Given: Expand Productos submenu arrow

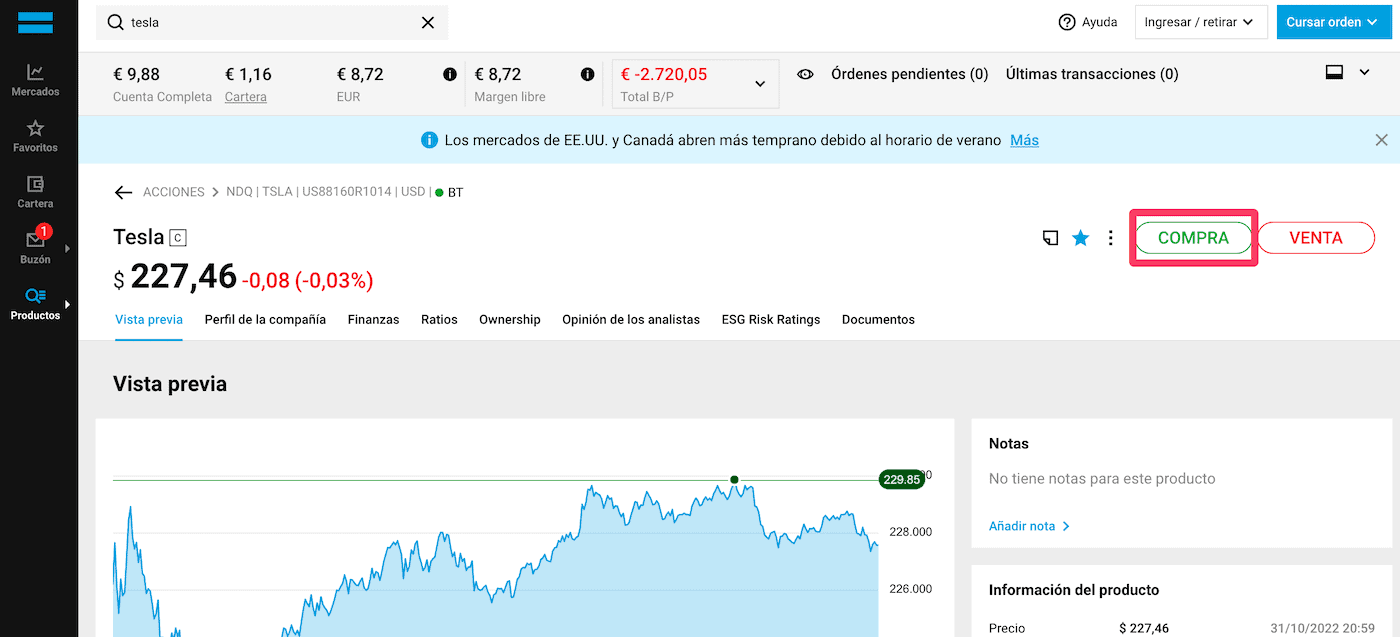Looking at the screenshot, I should pos(67,304).
